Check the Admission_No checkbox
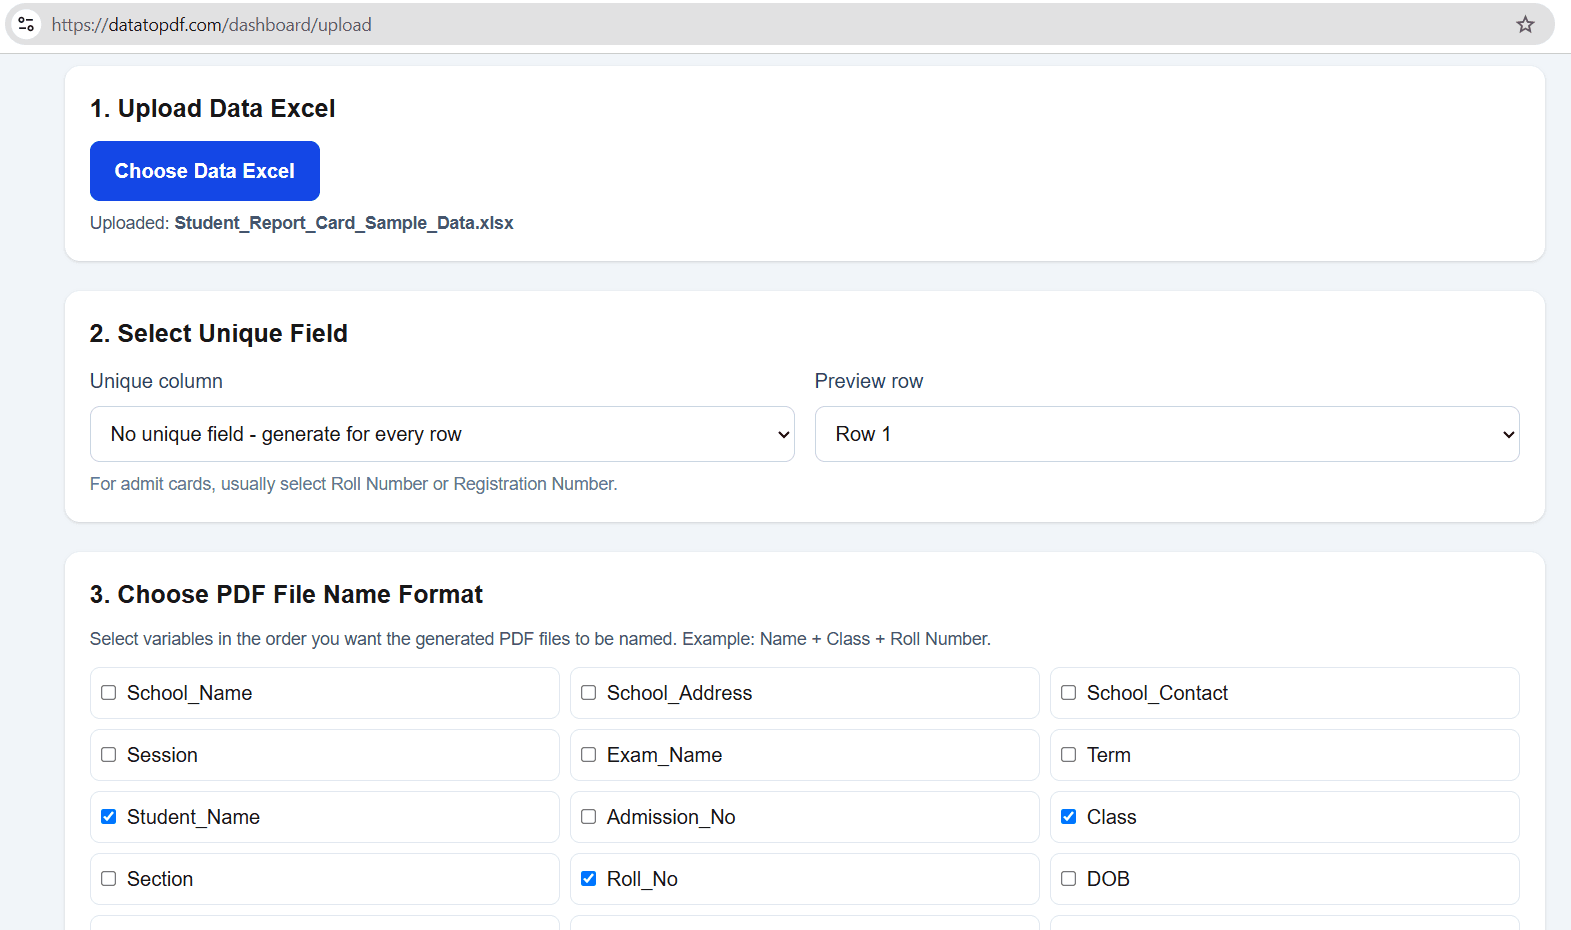The height and width of the screenshot is (930, 1571). pos(589,817)
